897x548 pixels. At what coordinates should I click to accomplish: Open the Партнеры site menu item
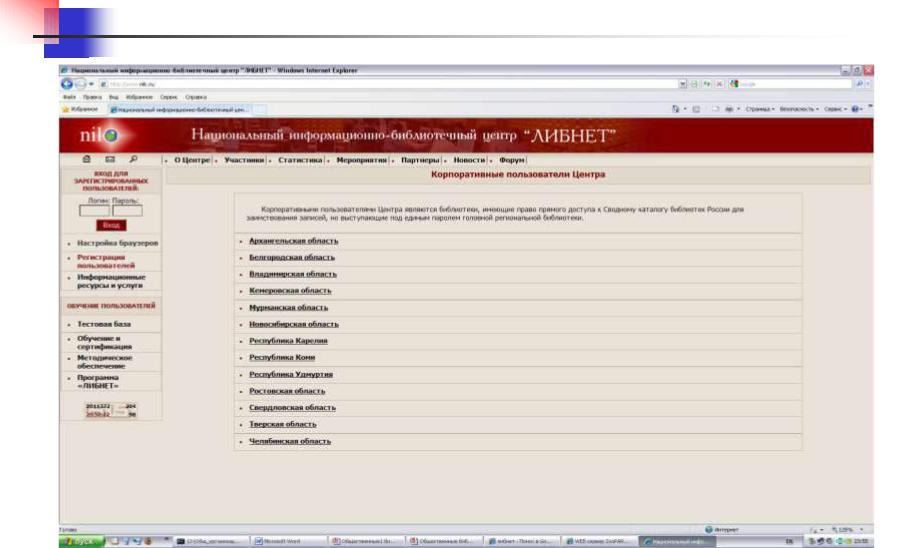point(420,160)
